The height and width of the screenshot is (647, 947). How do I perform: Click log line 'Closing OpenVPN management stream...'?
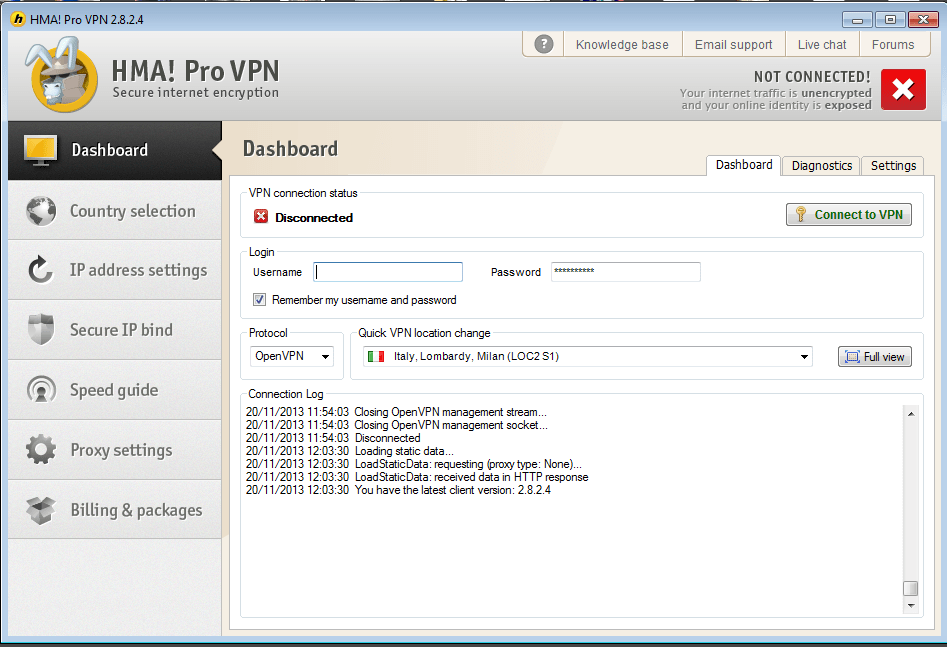tap(396, 411)
